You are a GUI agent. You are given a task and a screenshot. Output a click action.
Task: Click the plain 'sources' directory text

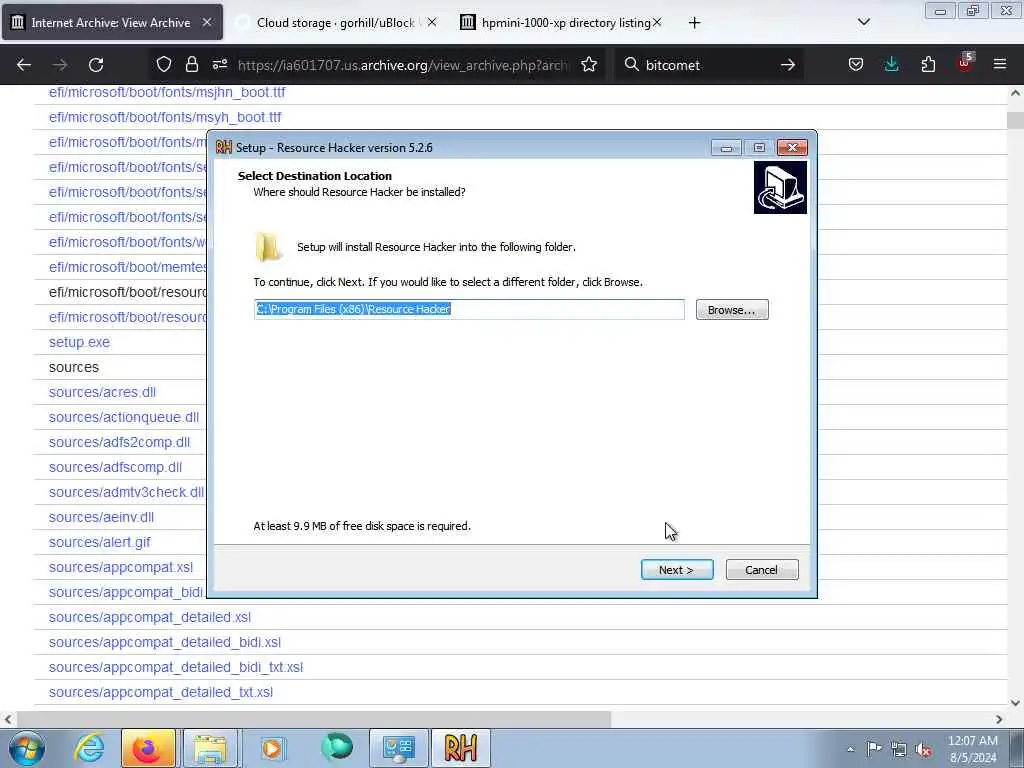[74, 367]
